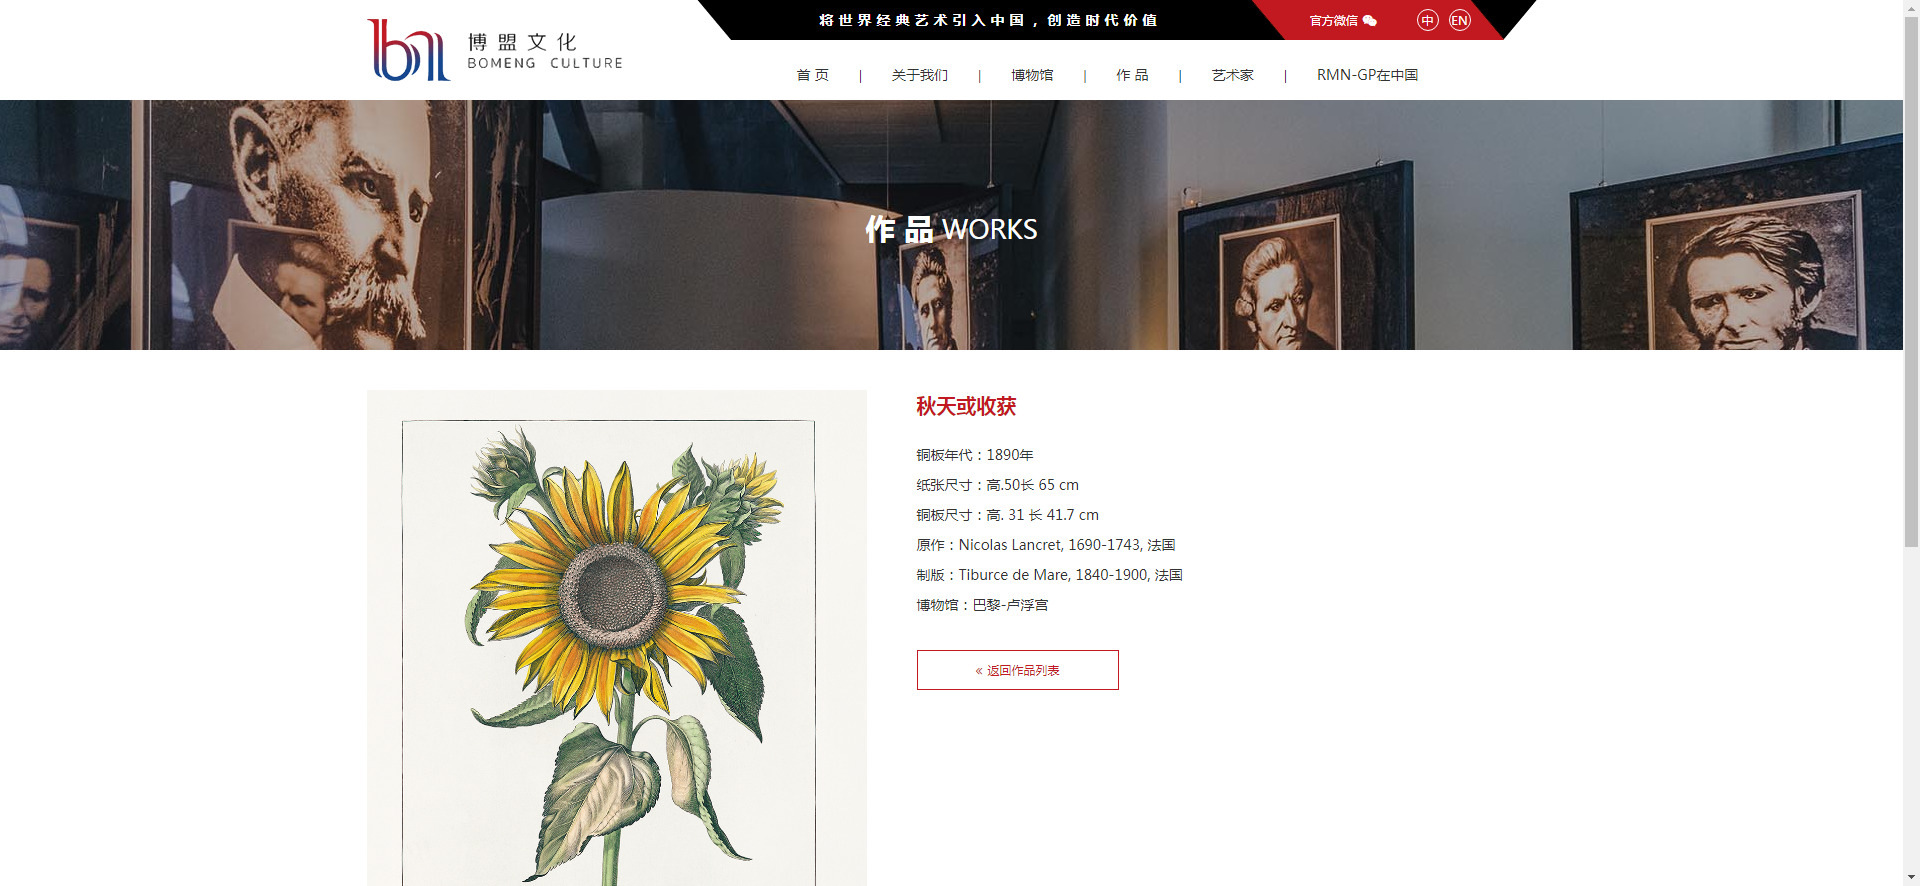The height and width of the screenshot is (886, 1920).
Task: Switch language to Chinese with 中 icon
Action: [x=1427, y=20]
